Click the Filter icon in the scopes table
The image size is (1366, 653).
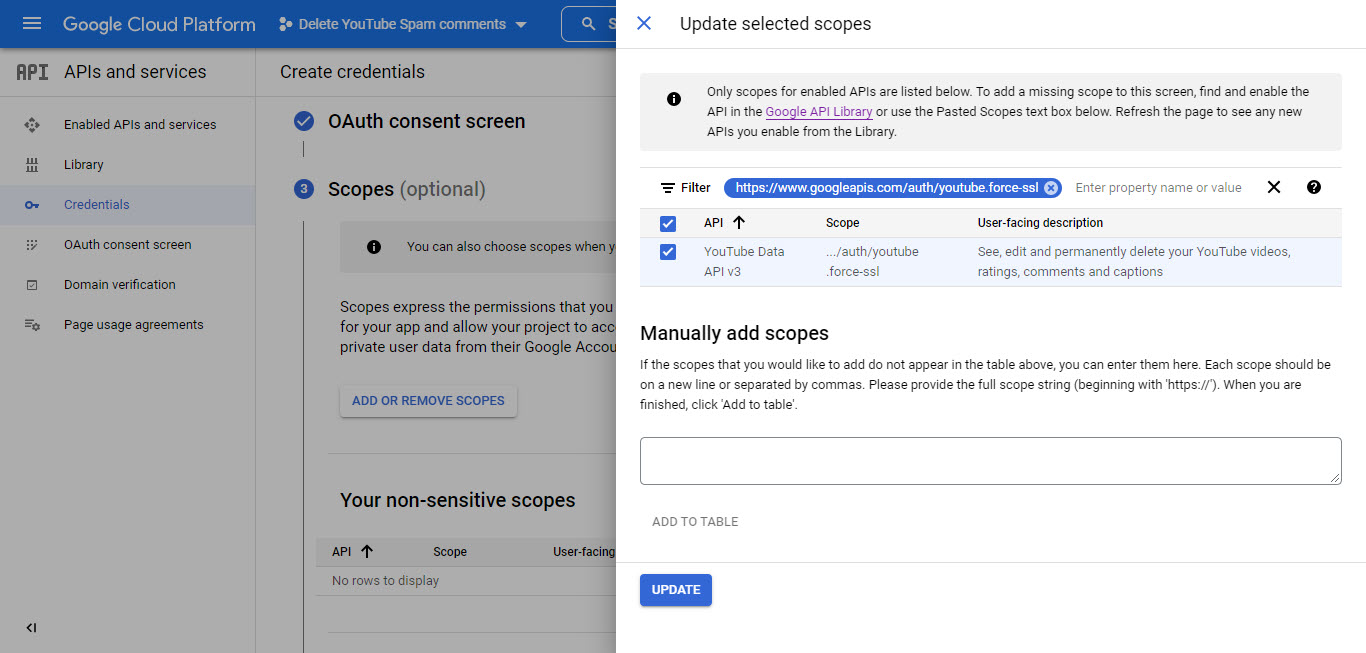[668, 188]
